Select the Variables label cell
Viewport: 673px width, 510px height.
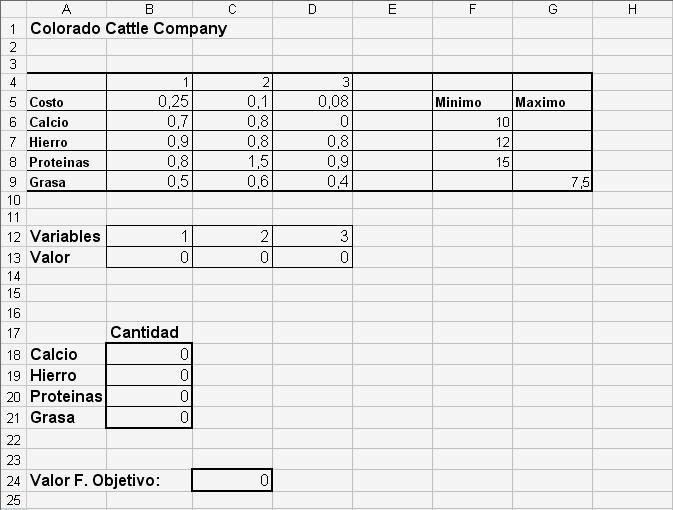[65, 237]
